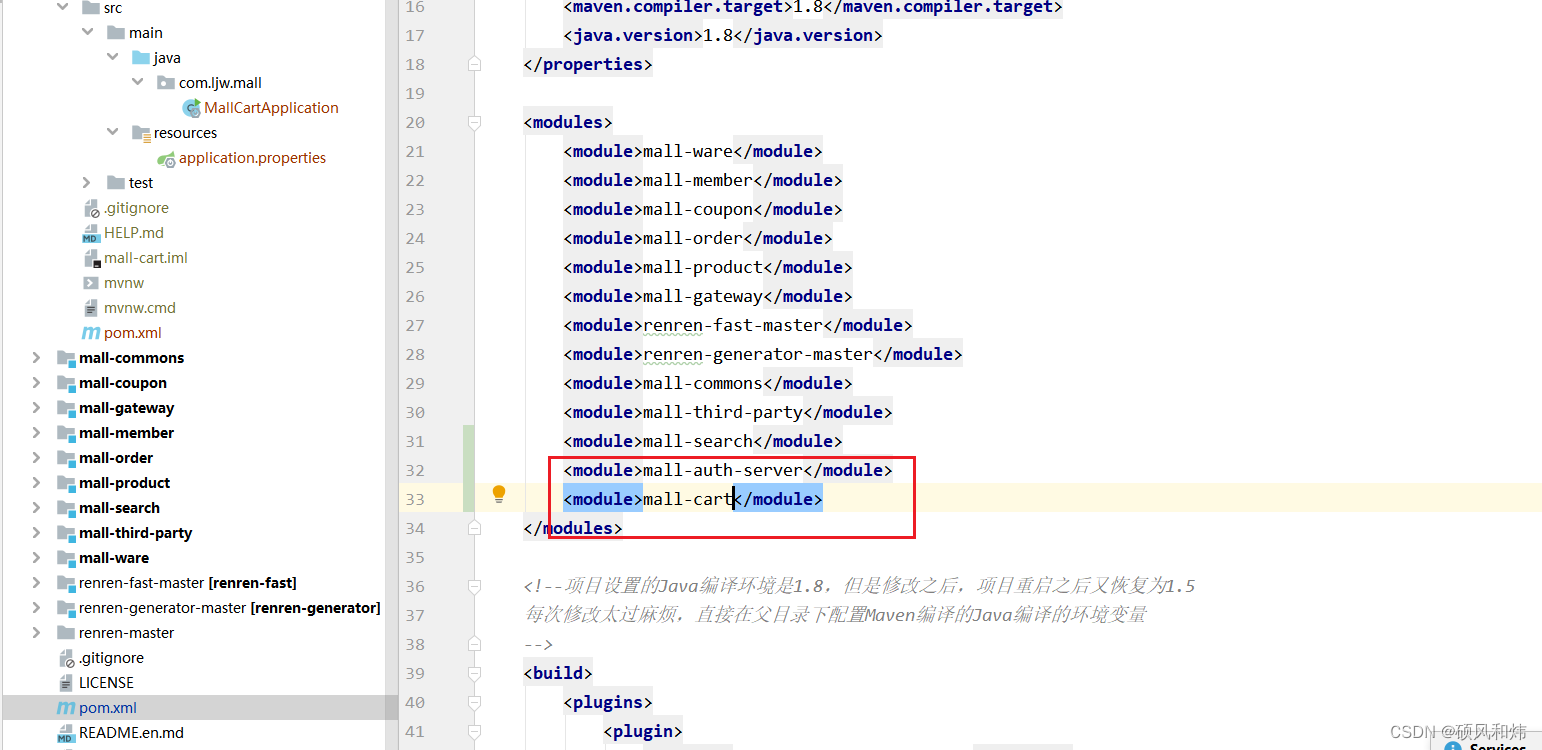Collapse the com.ljw.mall package
Viewport: 1542px width, 750px height.
click(137, 83)
